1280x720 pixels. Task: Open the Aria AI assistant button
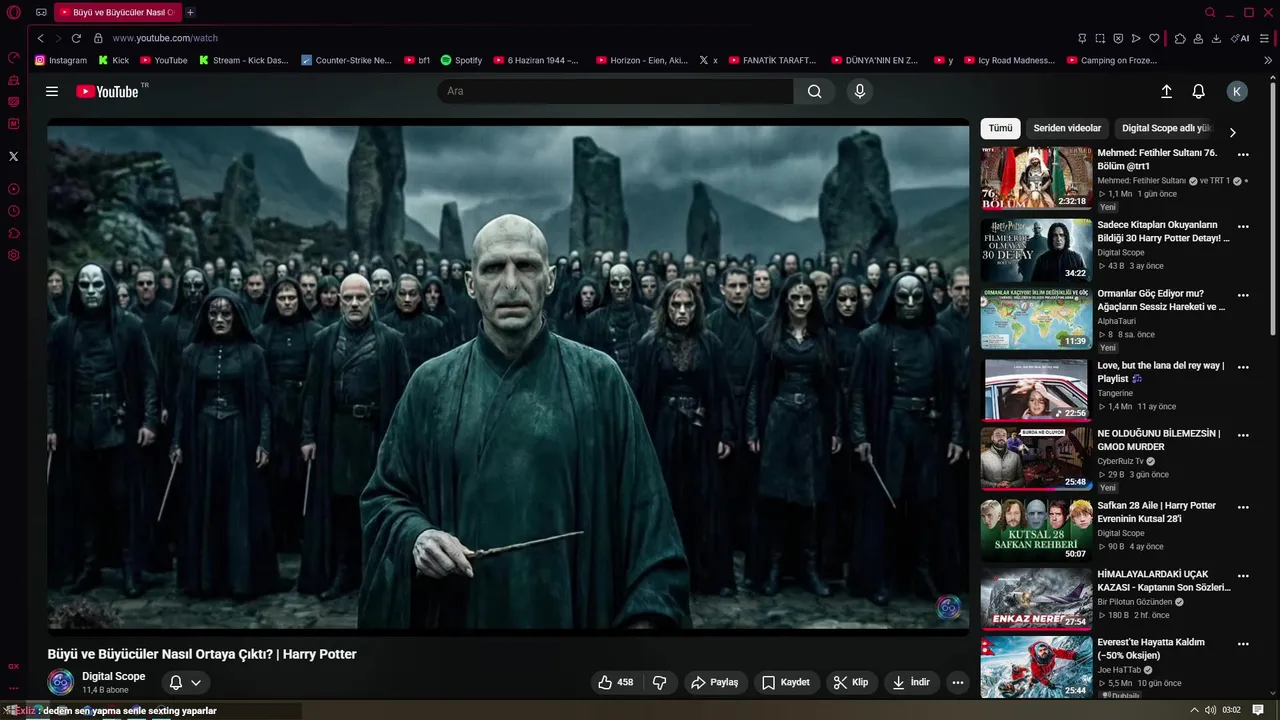click(x=1240, y=38)
